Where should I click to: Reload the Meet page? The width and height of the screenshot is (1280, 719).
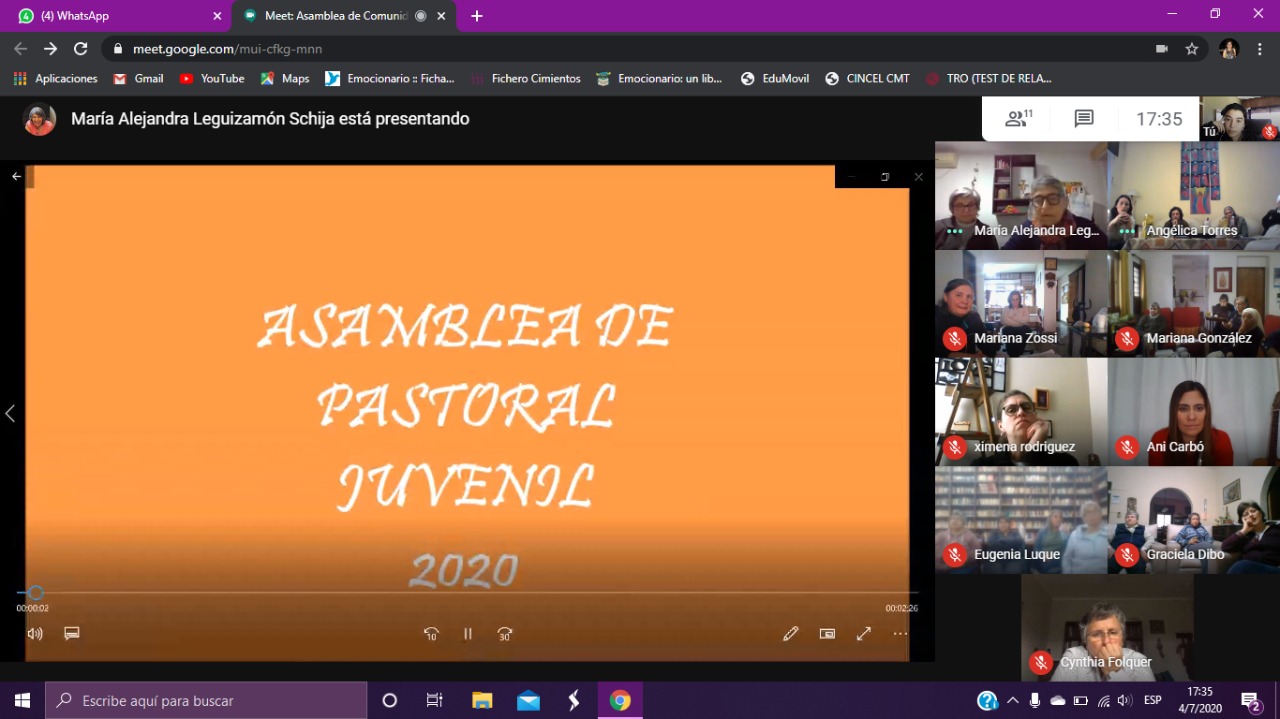(x=81, y=48)
